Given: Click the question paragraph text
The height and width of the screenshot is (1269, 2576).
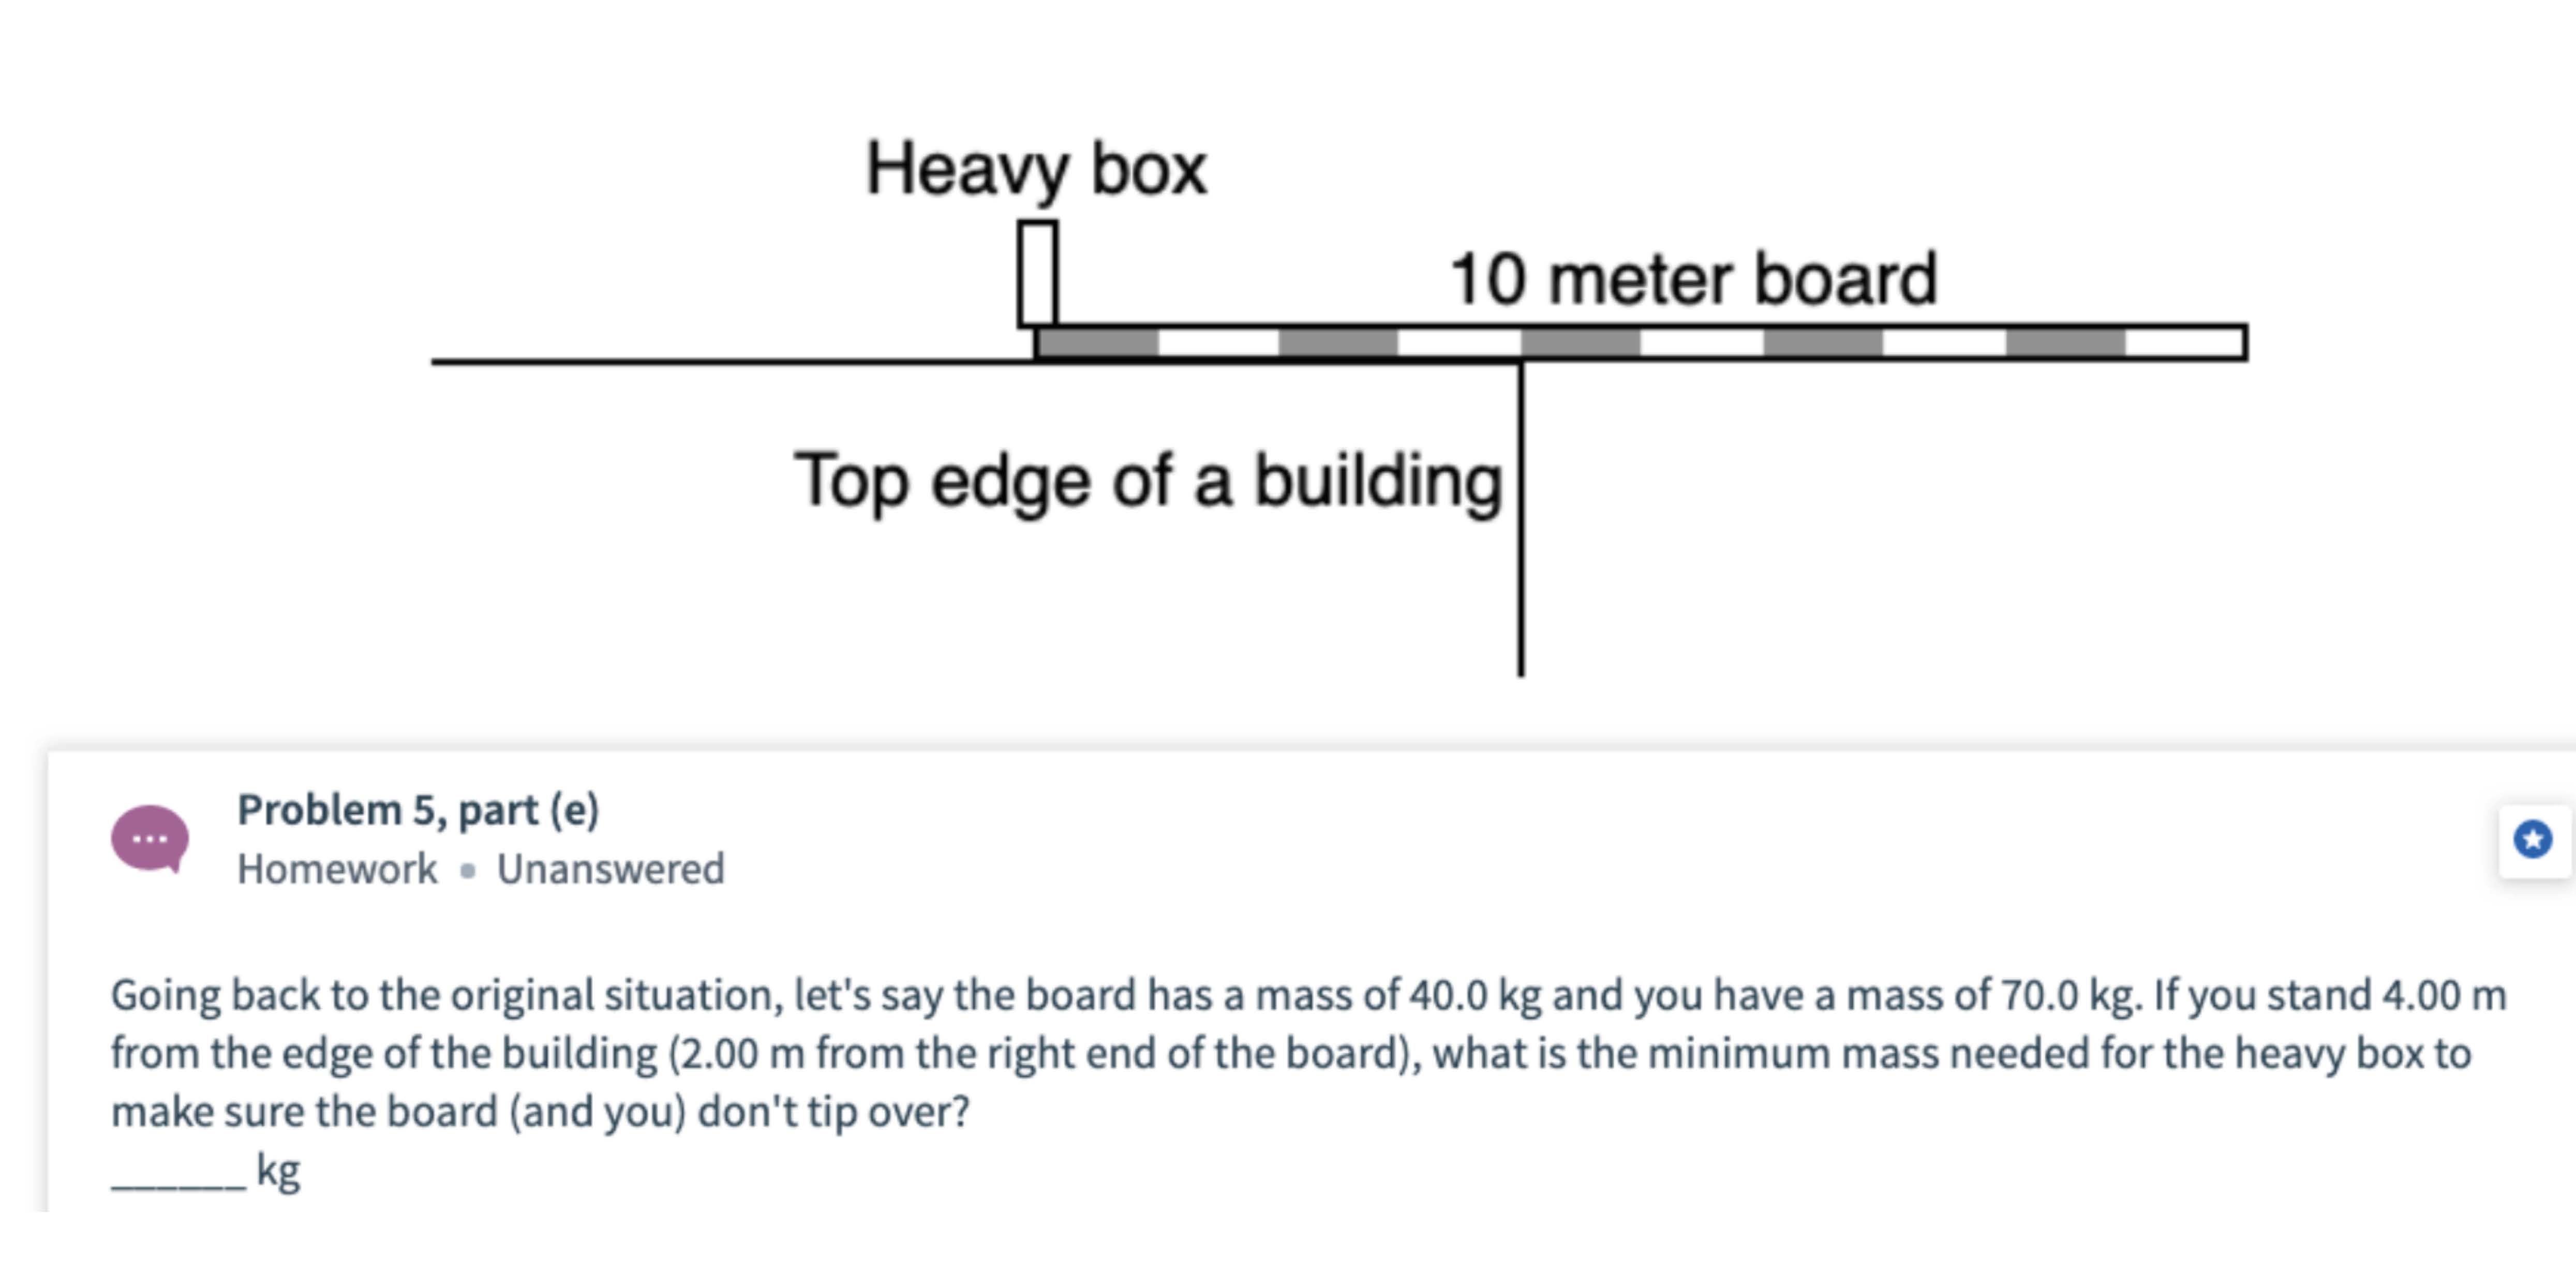Looking at the screenshot, I should [x=1308, y=1053].
